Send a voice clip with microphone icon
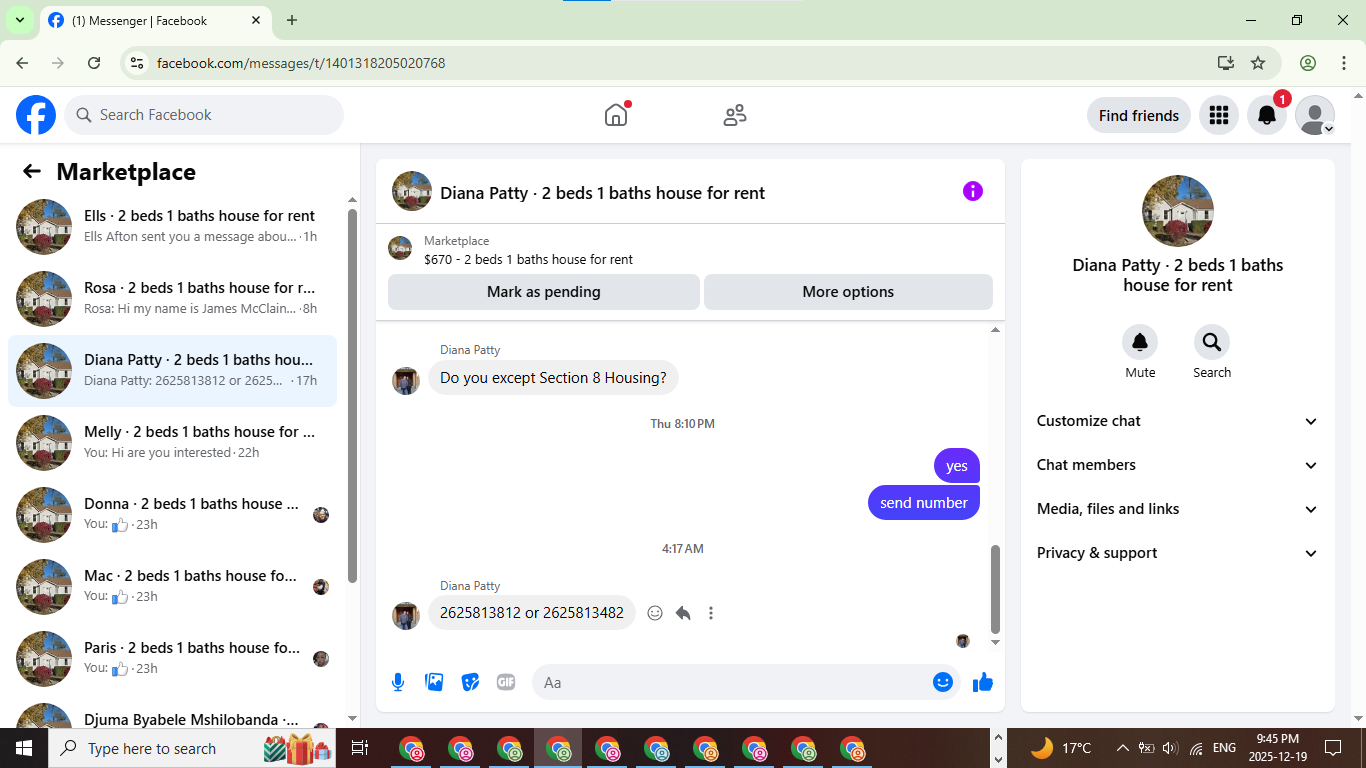 click(398, 682)
